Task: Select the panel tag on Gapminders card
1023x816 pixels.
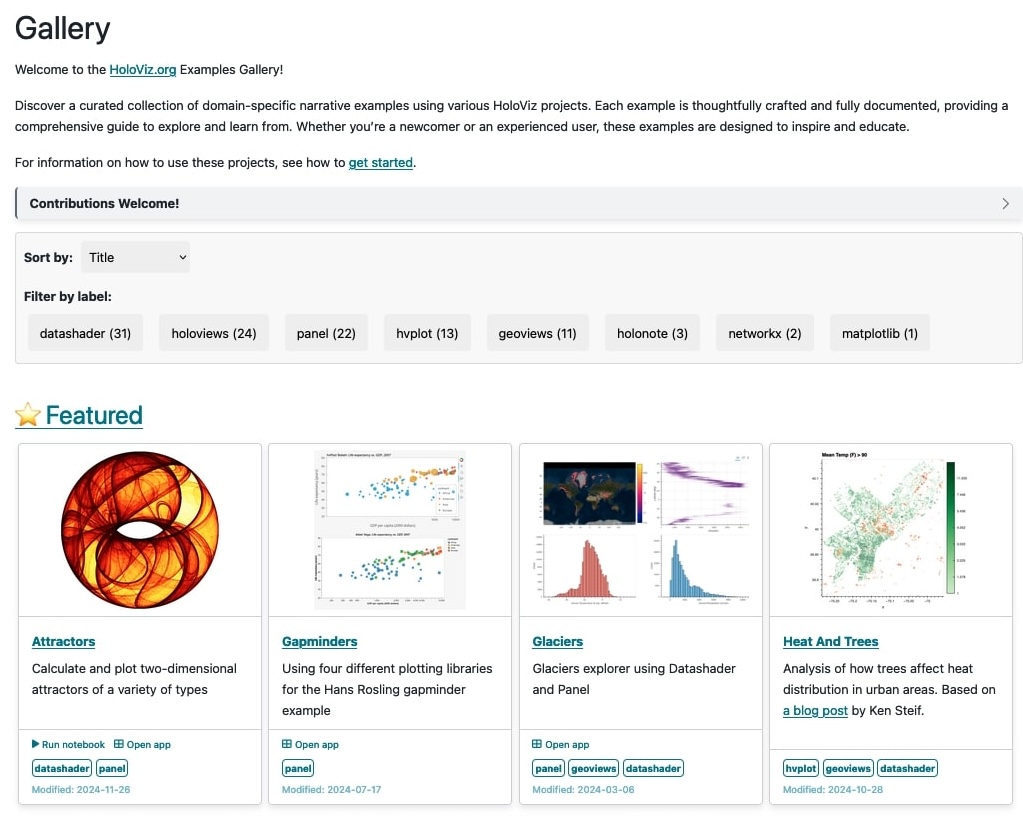Action: [298, 768]
